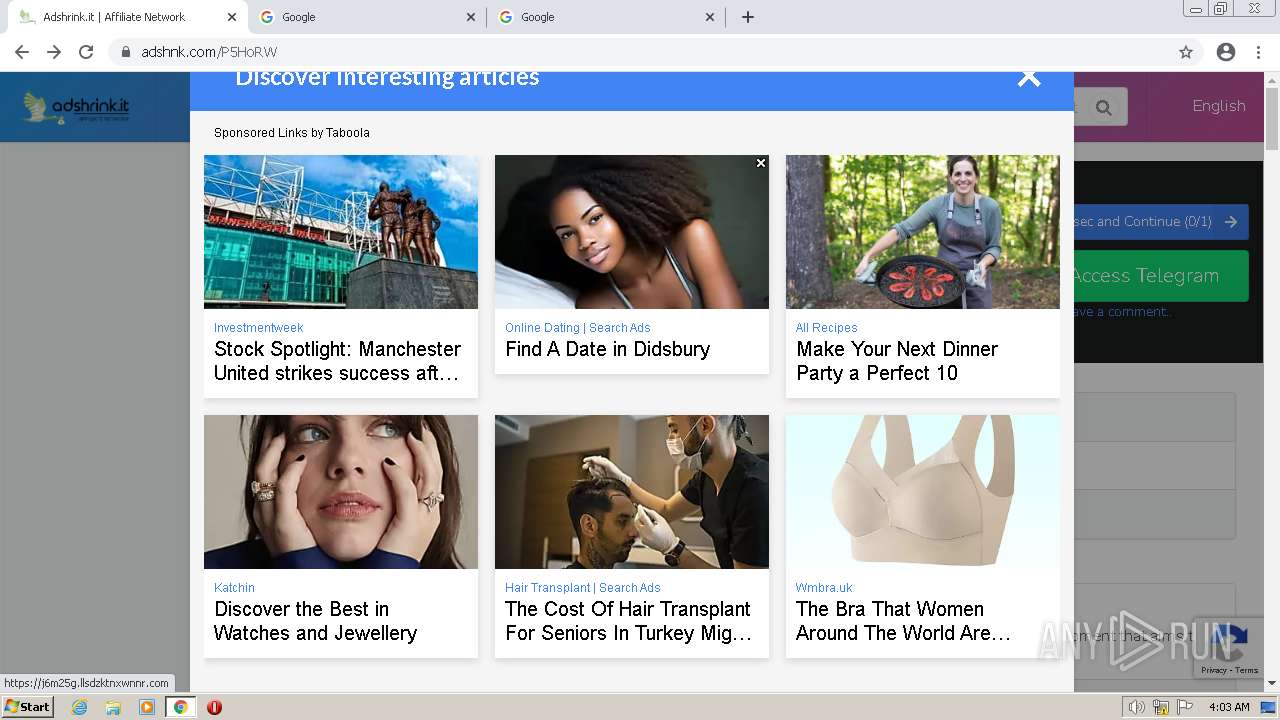
Task: Open the watches and jewellery image
Action: [341, 492]
